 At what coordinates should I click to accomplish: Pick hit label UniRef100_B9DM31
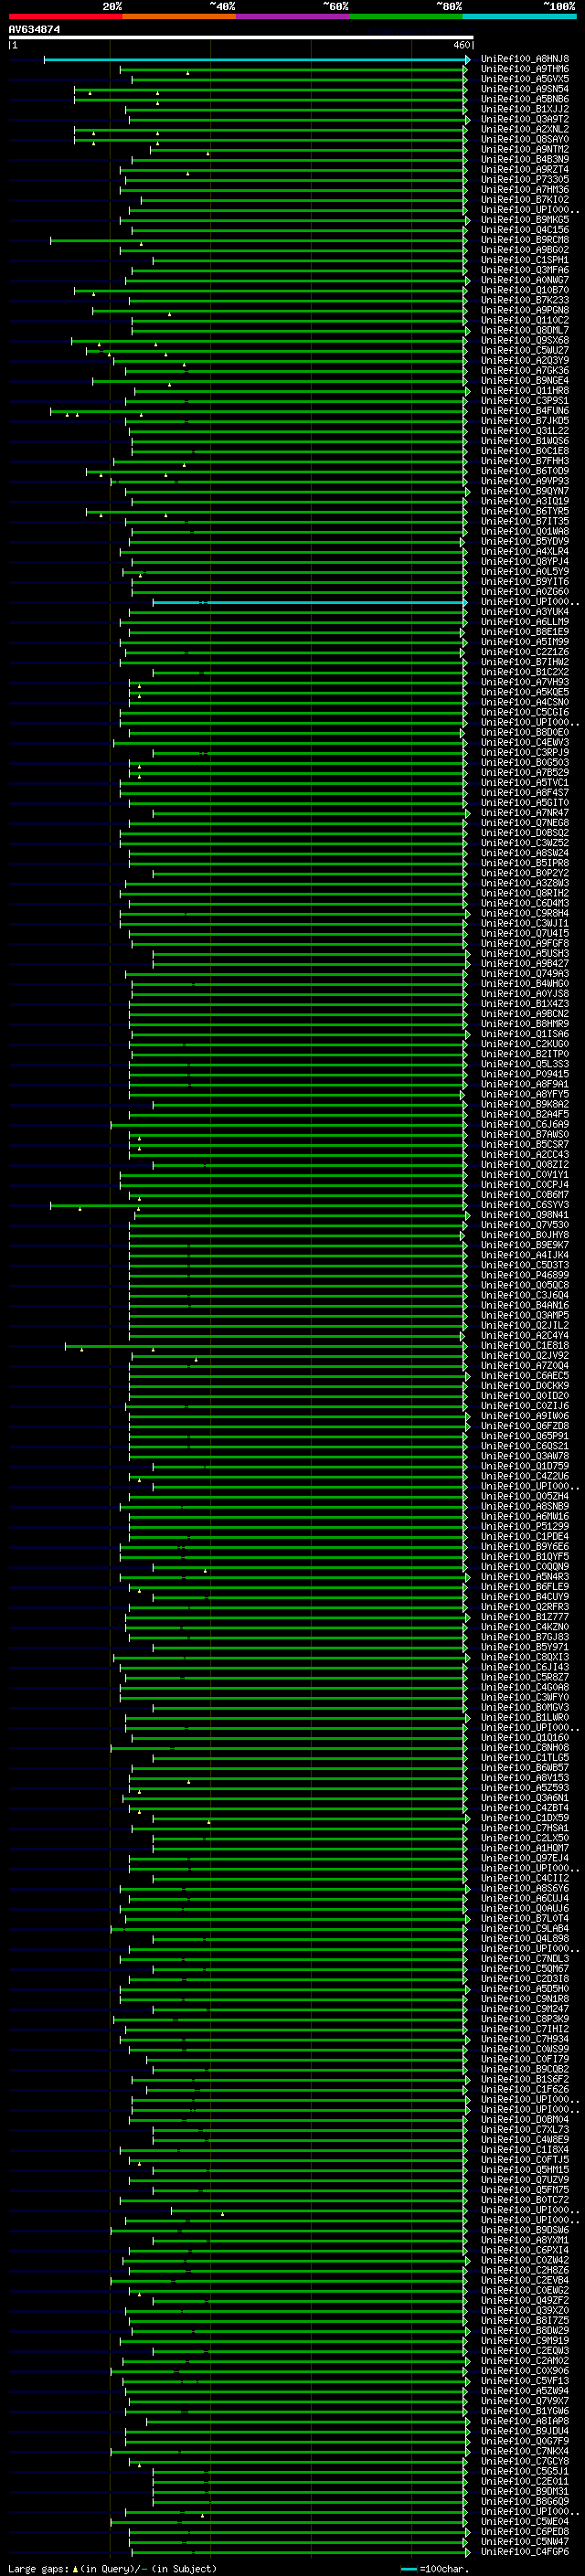(x=525, y=2491)
